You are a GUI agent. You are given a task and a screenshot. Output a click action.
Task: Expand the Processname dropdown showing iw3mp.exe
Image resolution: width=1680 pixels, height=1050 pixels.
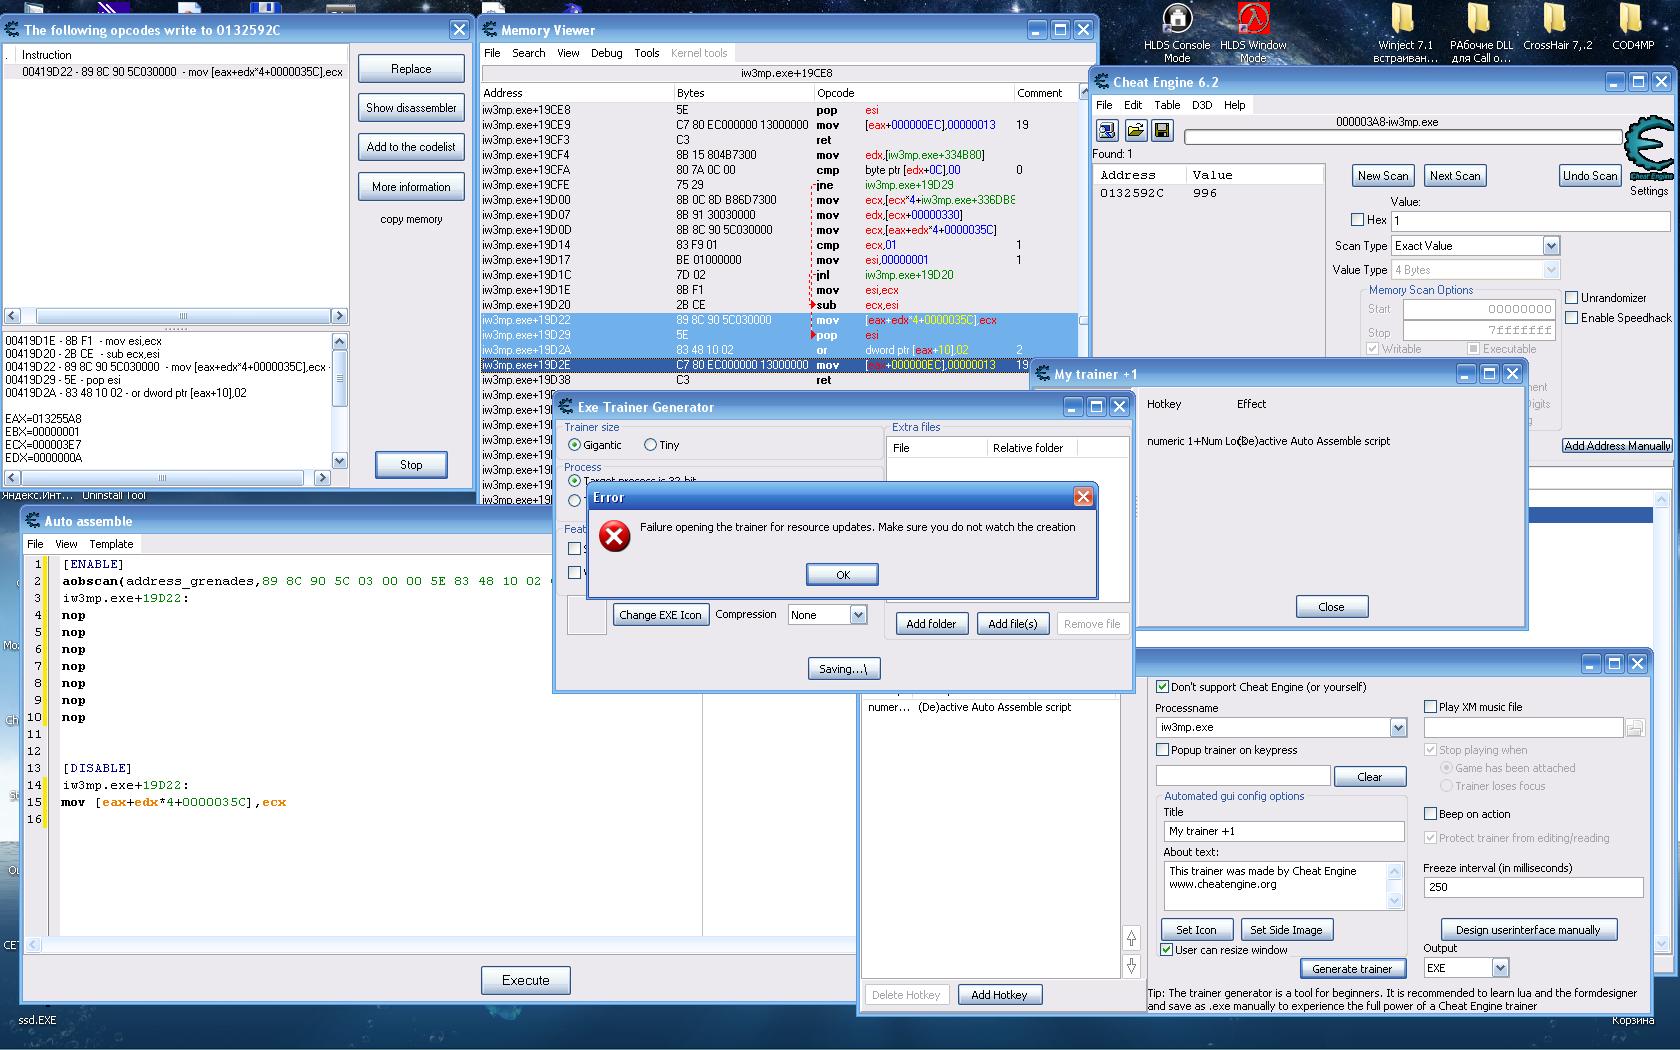[1398, 728]
